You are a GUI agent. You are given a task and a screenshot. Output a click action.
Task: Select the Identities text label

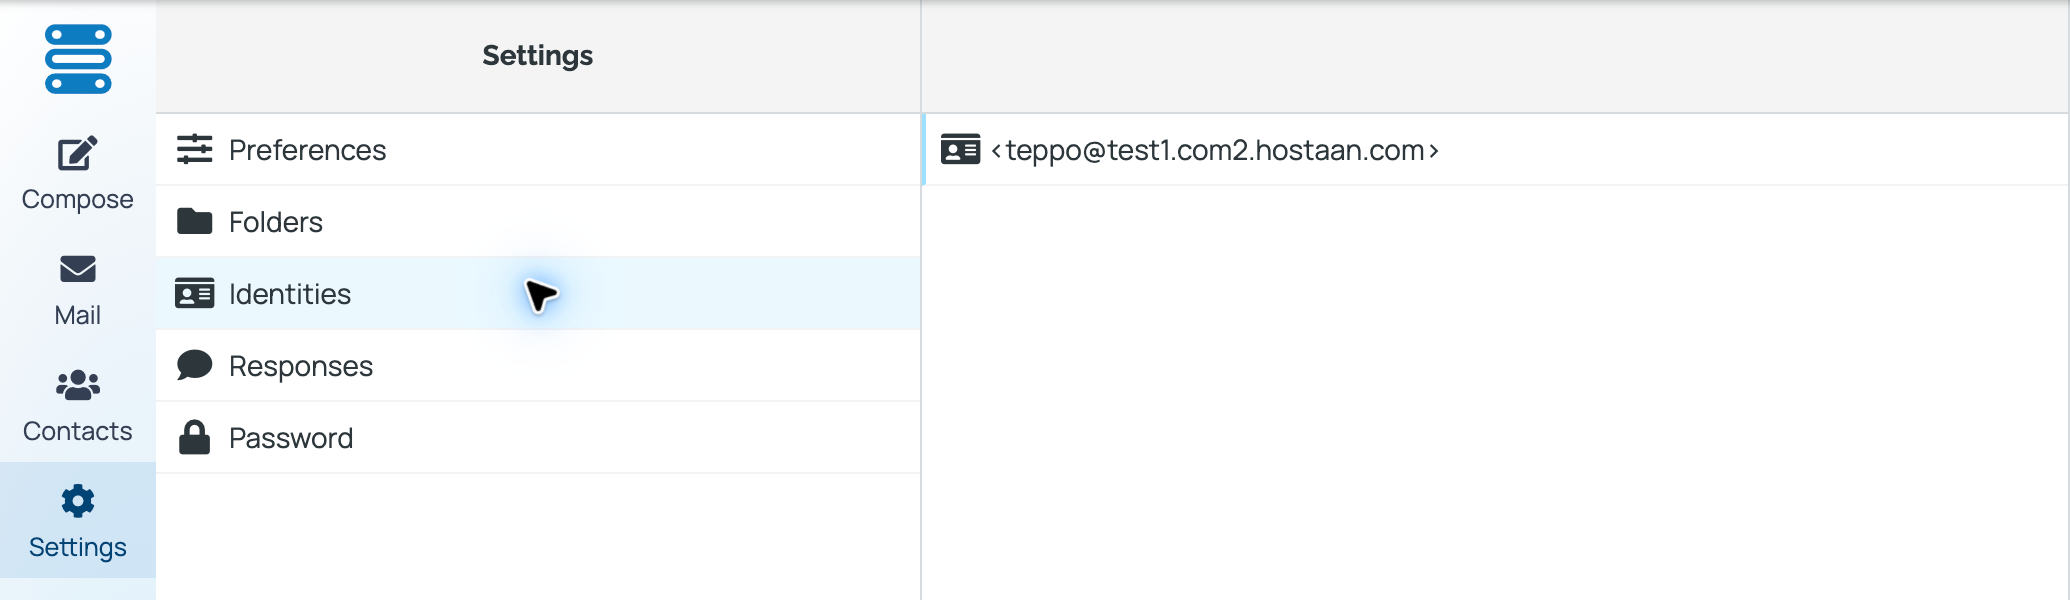[x=290, y=294]
